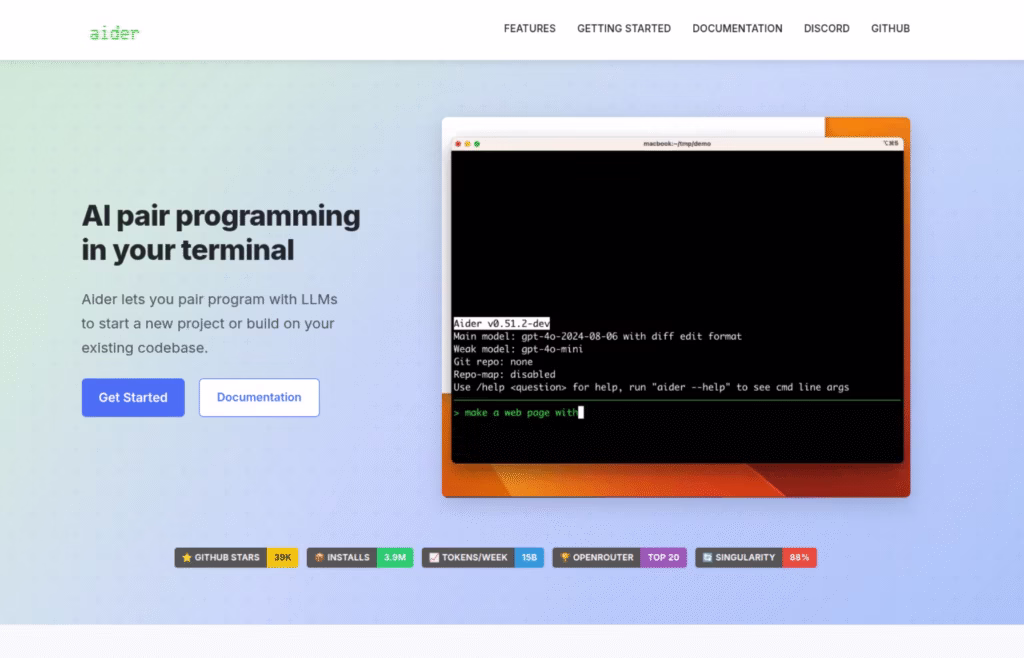This screenshot has height=658, width=1024.
Task: Click the red 88% value on SINGULARITY badge
Action: coord(798,557)
